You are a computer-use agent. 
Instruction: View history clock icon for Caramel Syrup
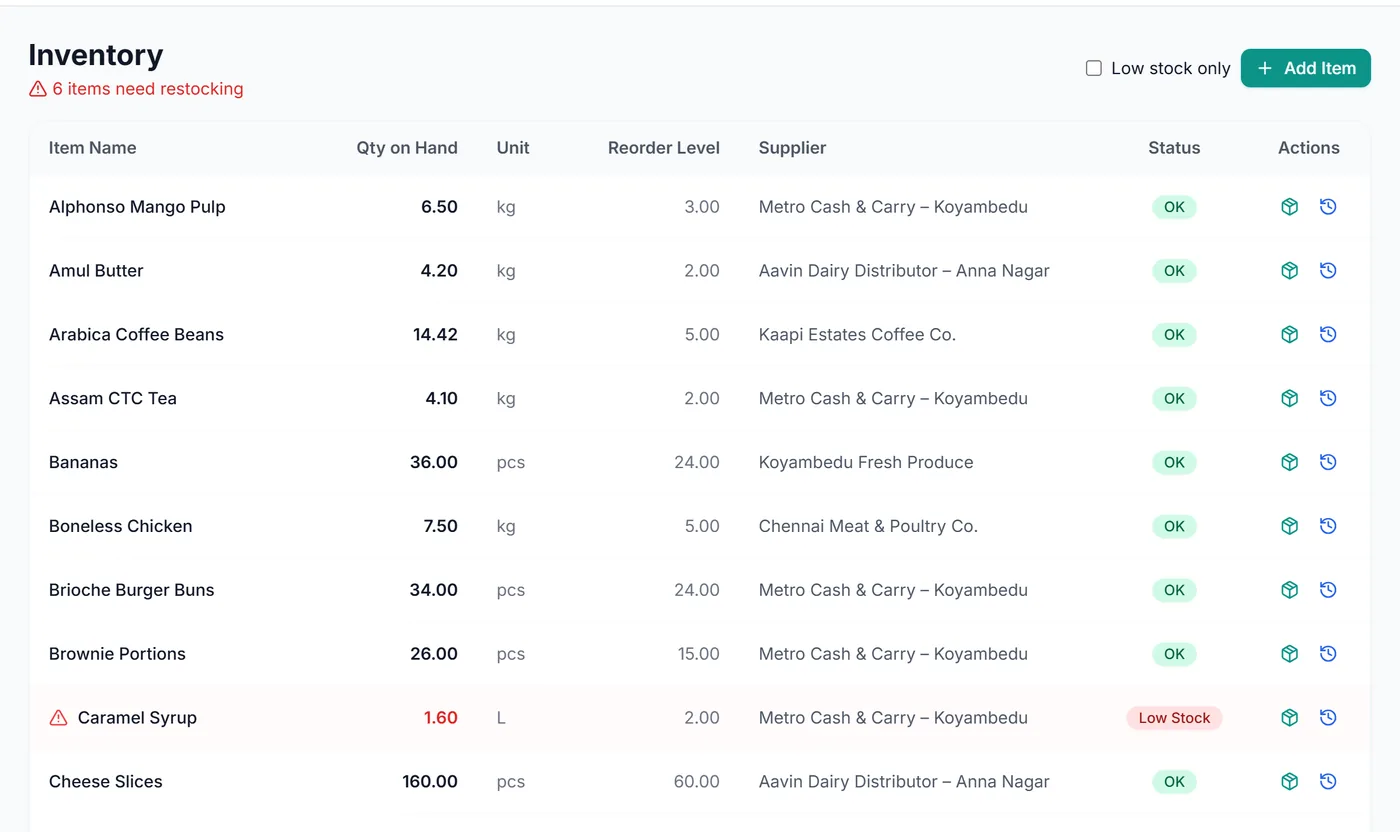[x=1328, y=718]
